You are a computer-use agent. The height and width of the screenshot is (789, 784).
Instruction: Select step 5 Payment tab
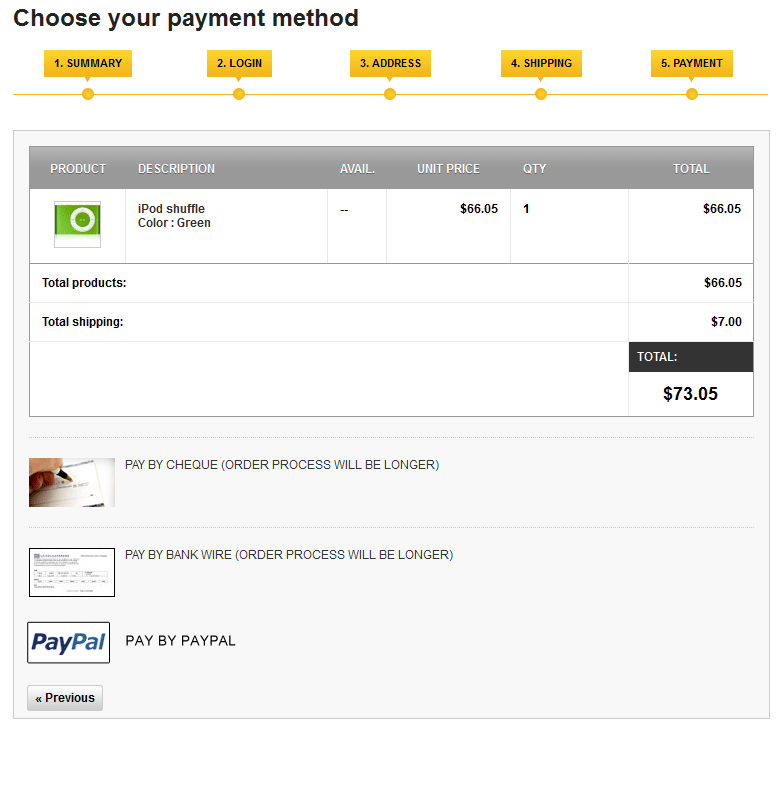[691, 63]
